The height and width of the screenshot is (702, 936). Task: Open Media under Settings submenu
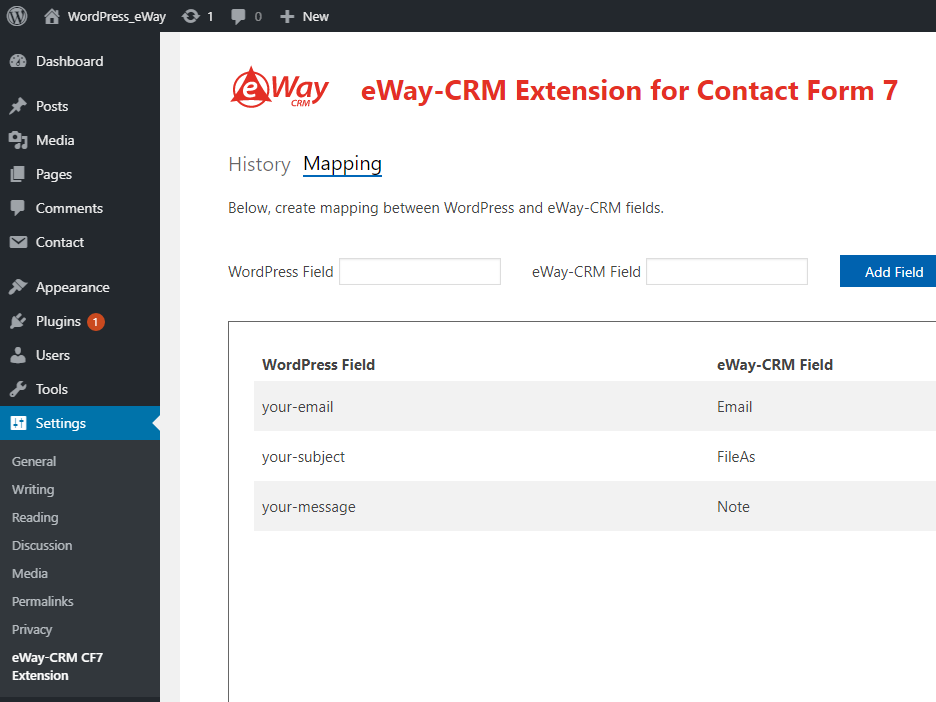click(30, 574)
